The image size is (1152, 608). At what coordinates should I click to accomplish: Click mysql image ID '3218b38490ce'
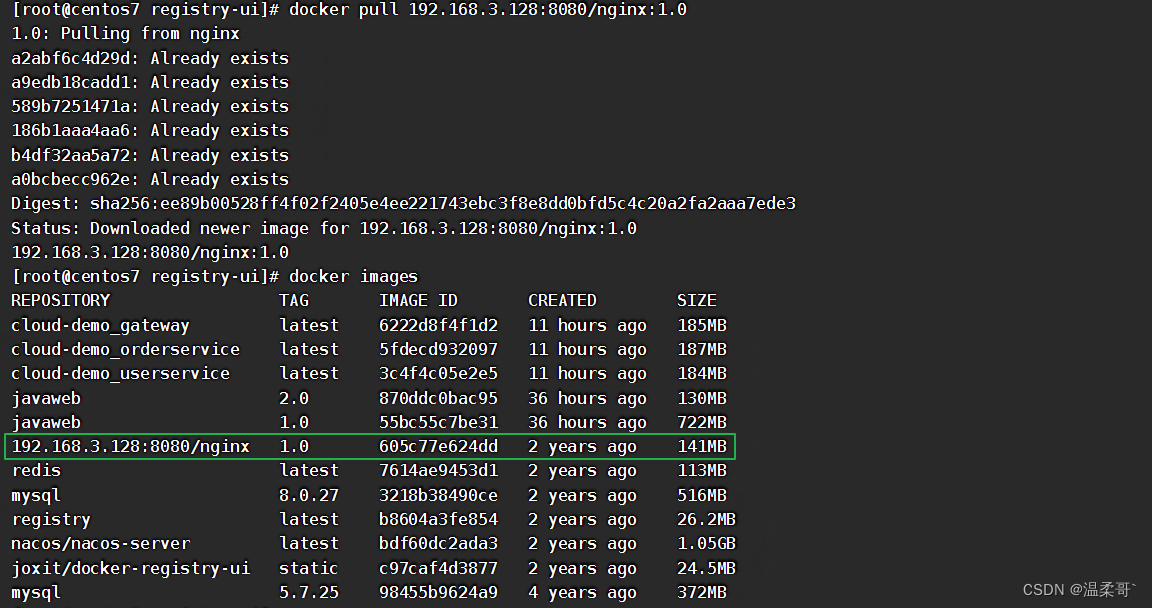[439, 495]
